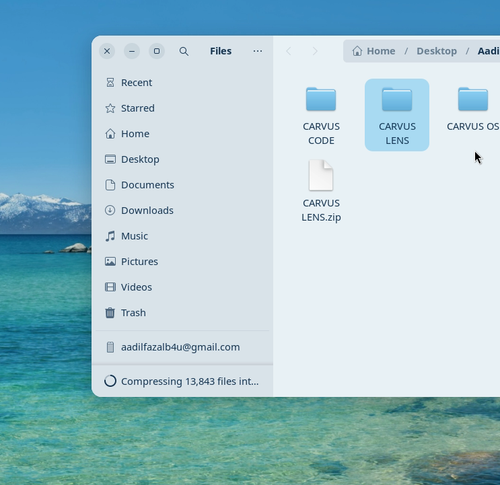This screenshot has width=500, height=485.
Task: Open Documents in the sidebar
Action: (x=182, y=185)
